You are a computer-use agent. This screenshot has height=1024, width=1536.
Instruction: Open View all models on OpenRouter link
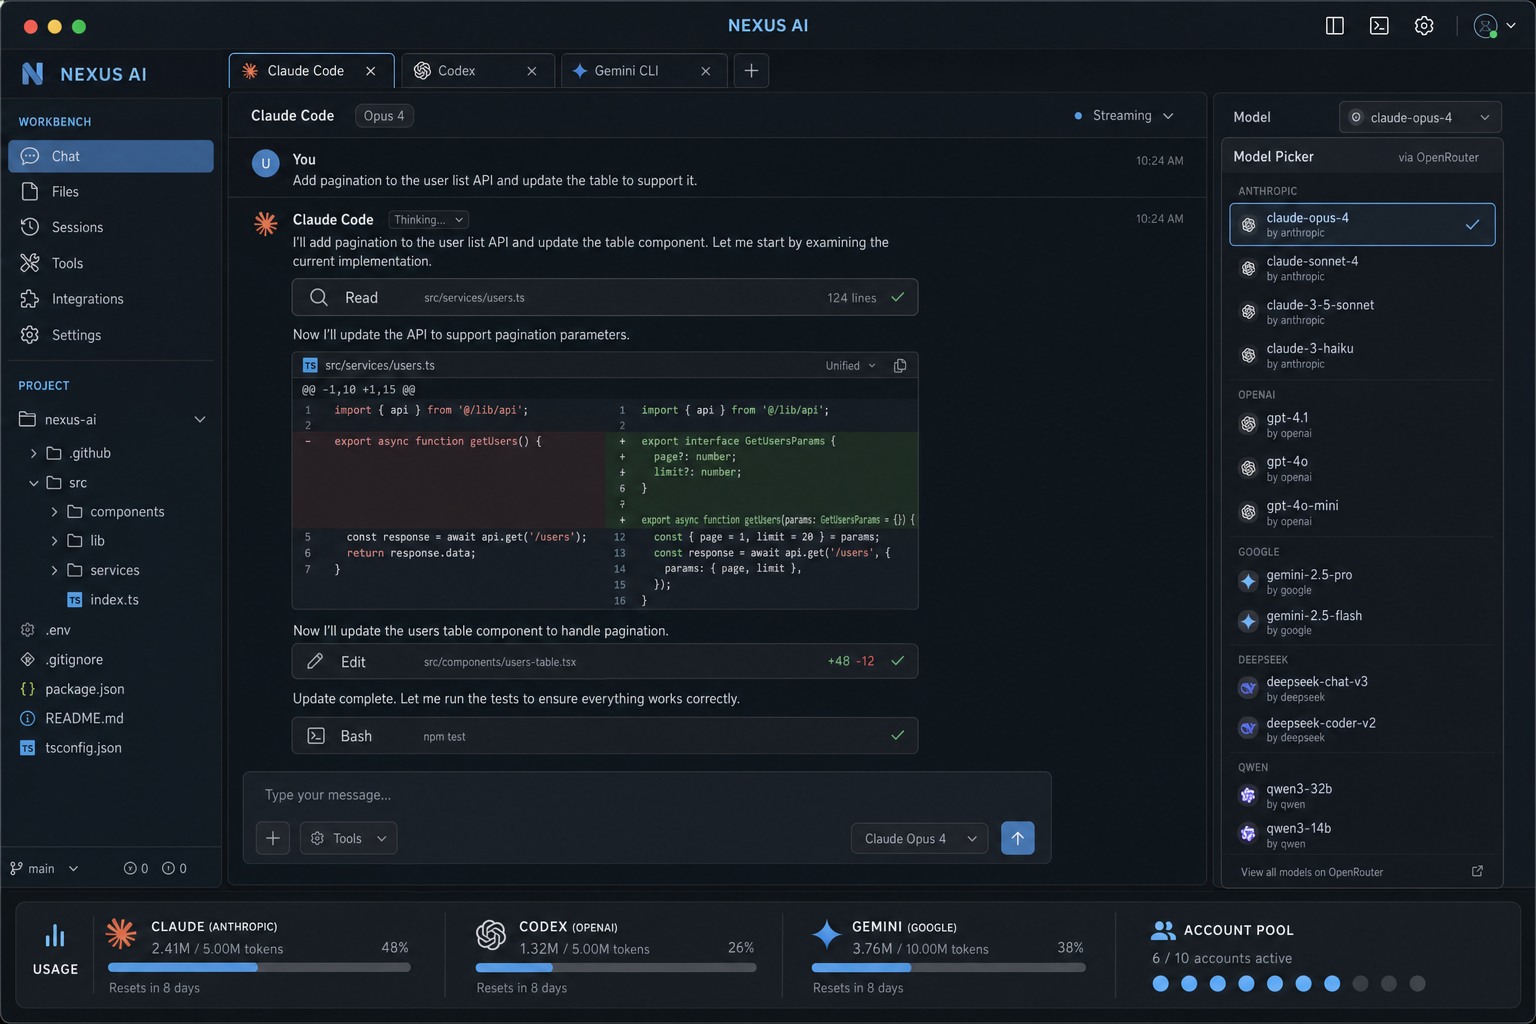pyautogui.click(x=1312, y=873)
